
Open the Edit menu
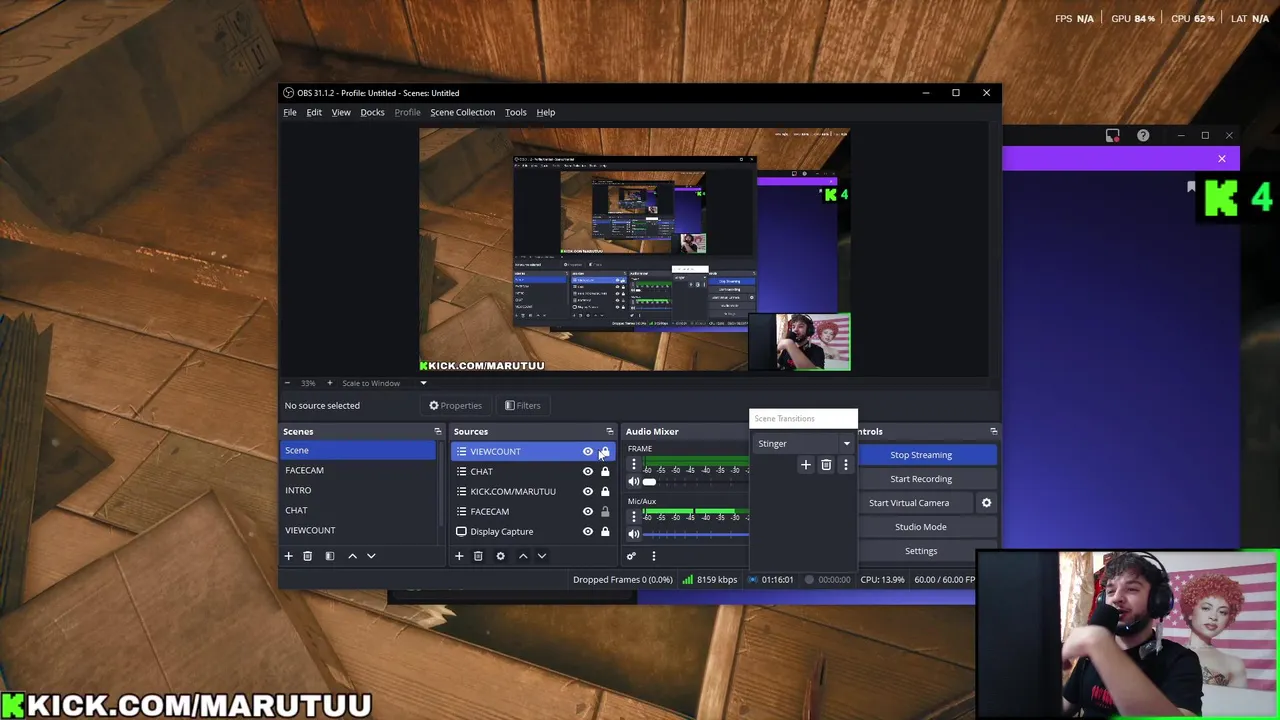tap(314, 112)
